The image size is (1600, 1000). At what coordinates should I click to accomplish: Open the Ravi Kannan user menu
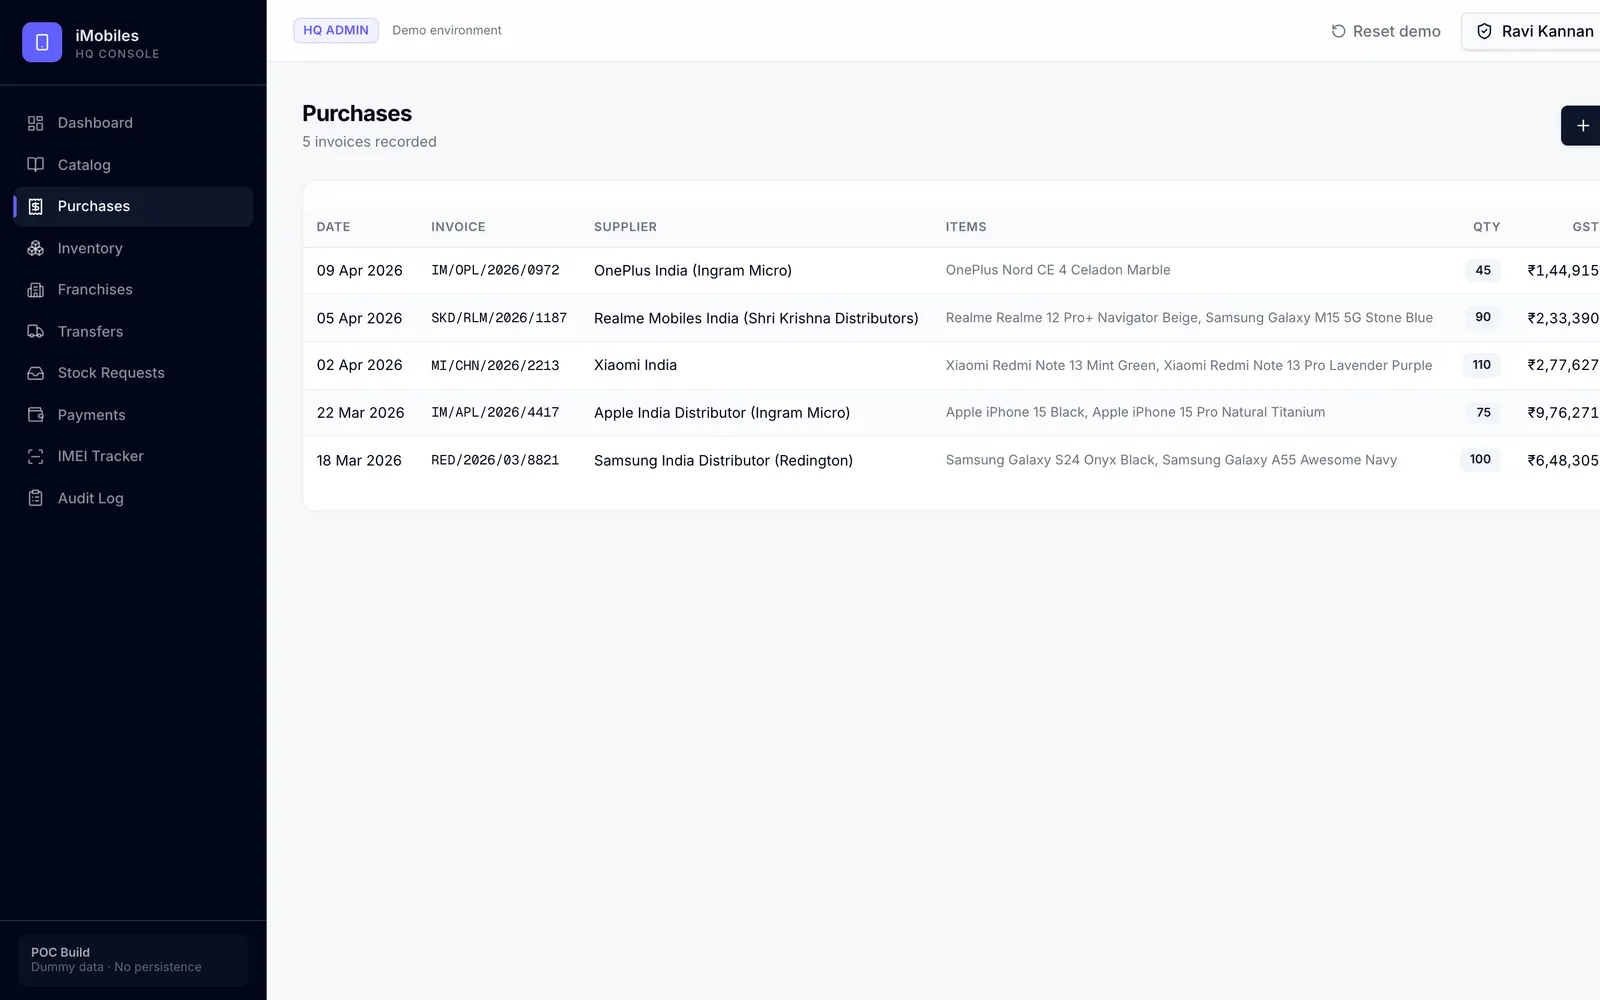click(x=1532, y=31)
